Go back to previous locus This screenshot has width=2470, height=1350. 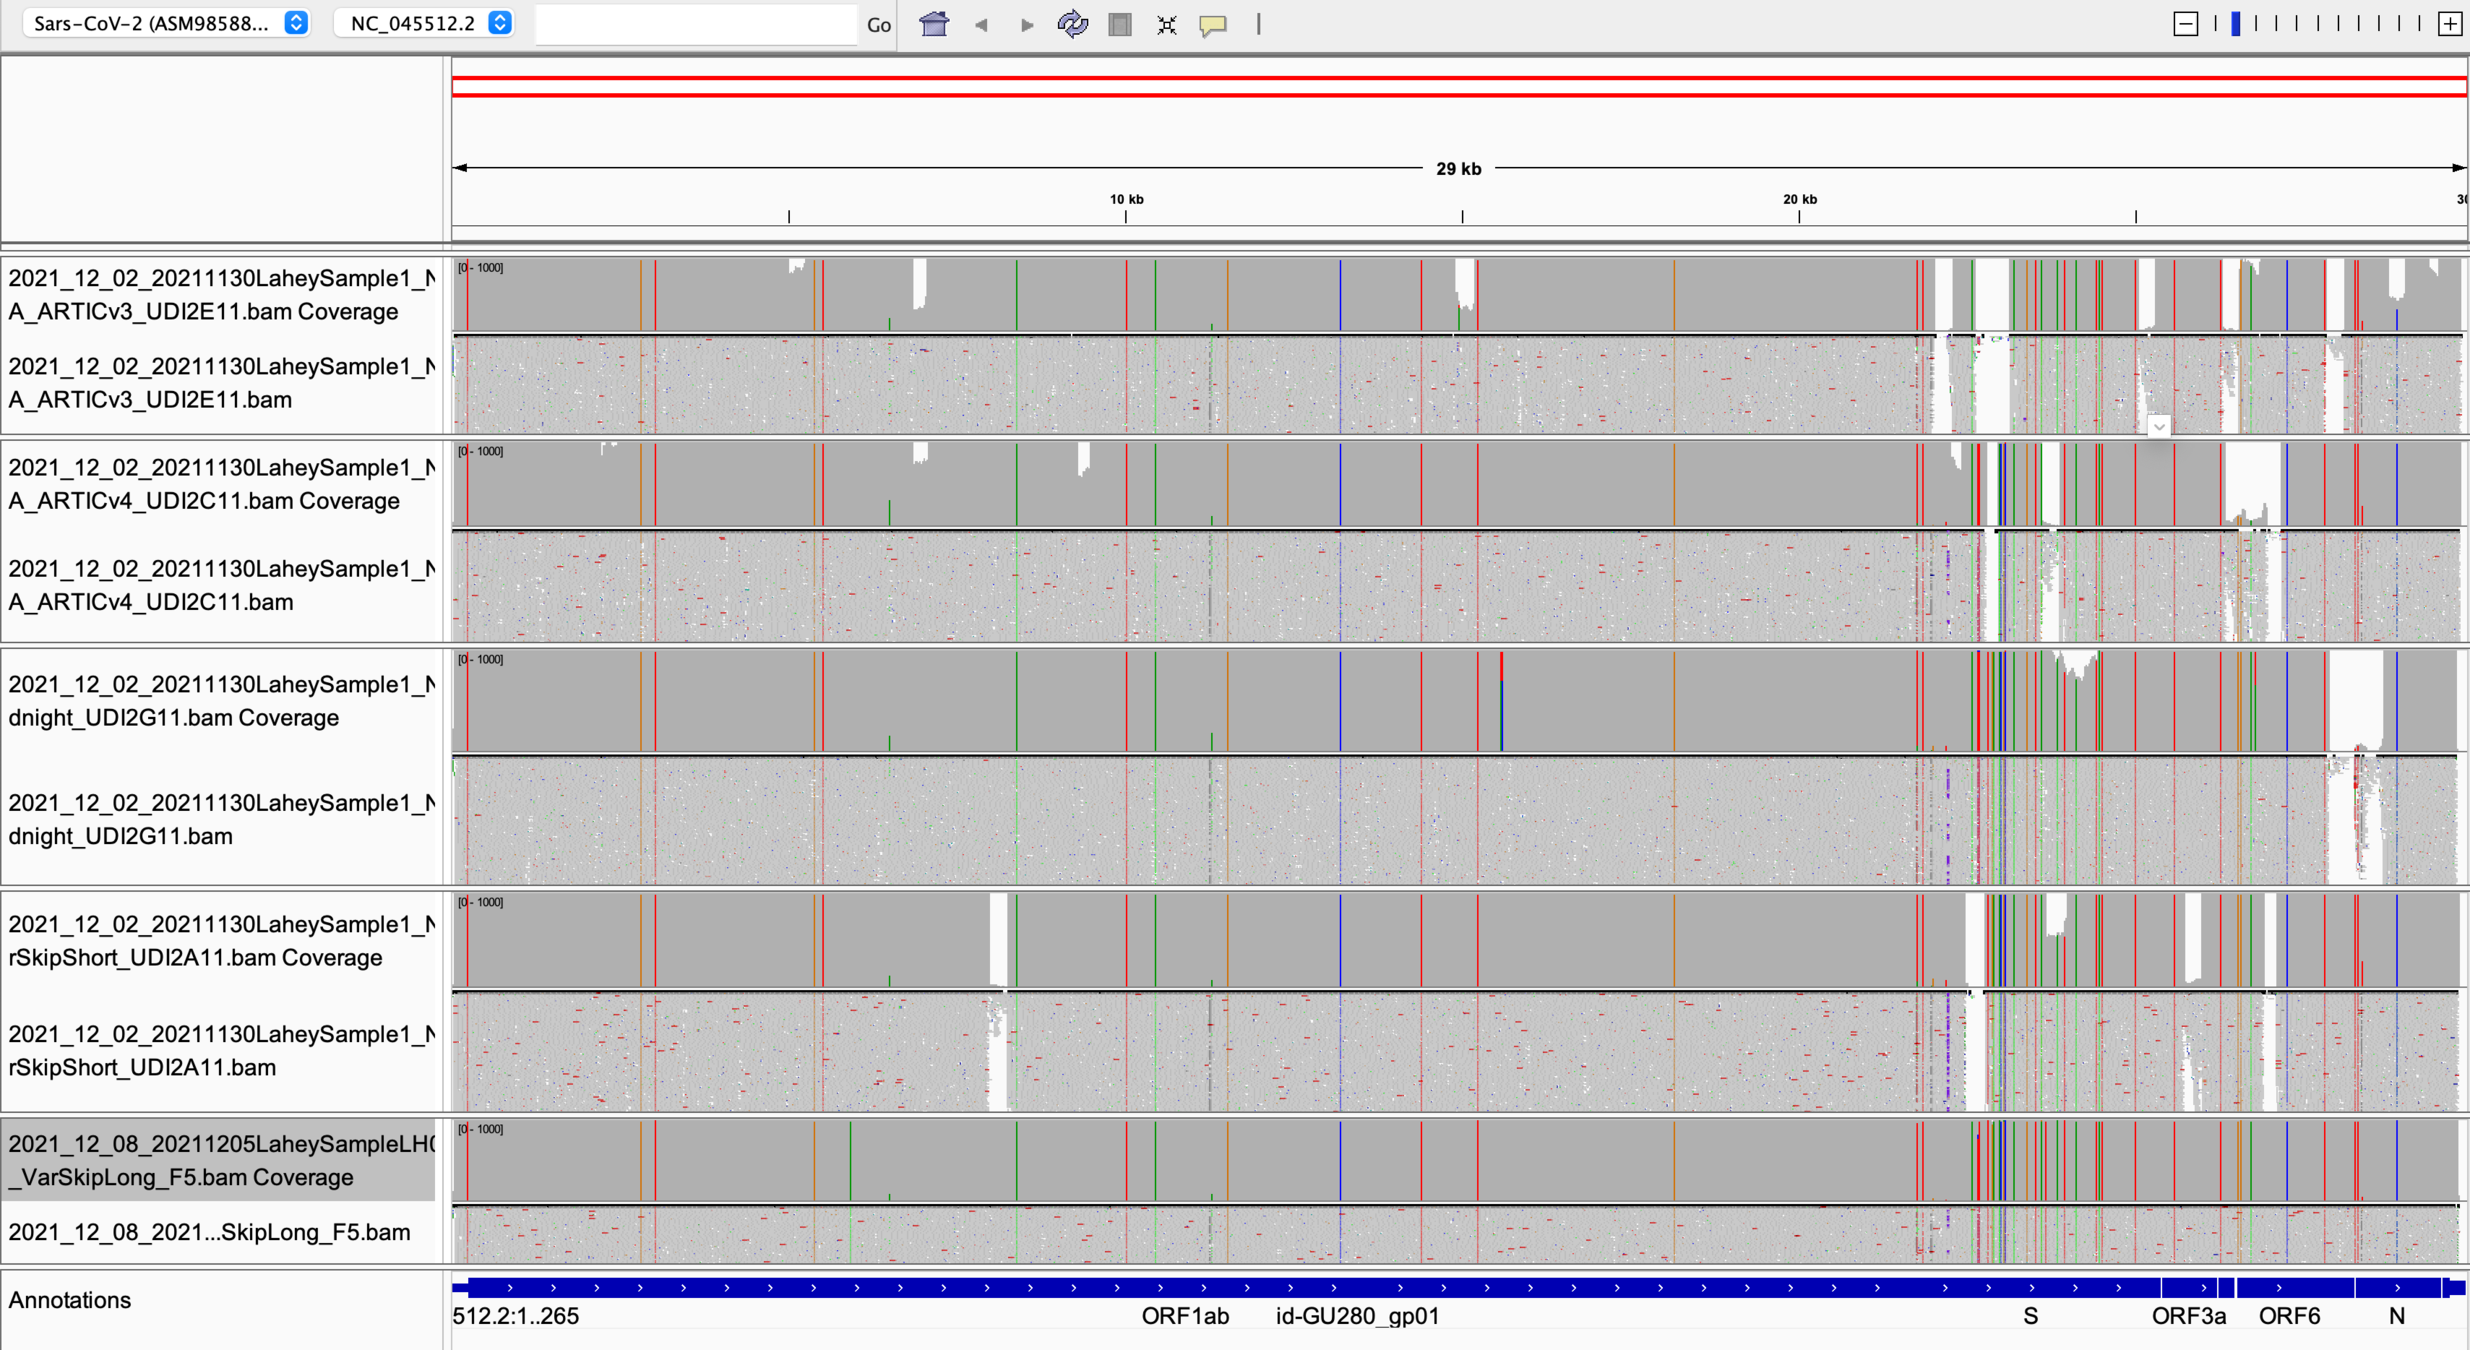981,24
